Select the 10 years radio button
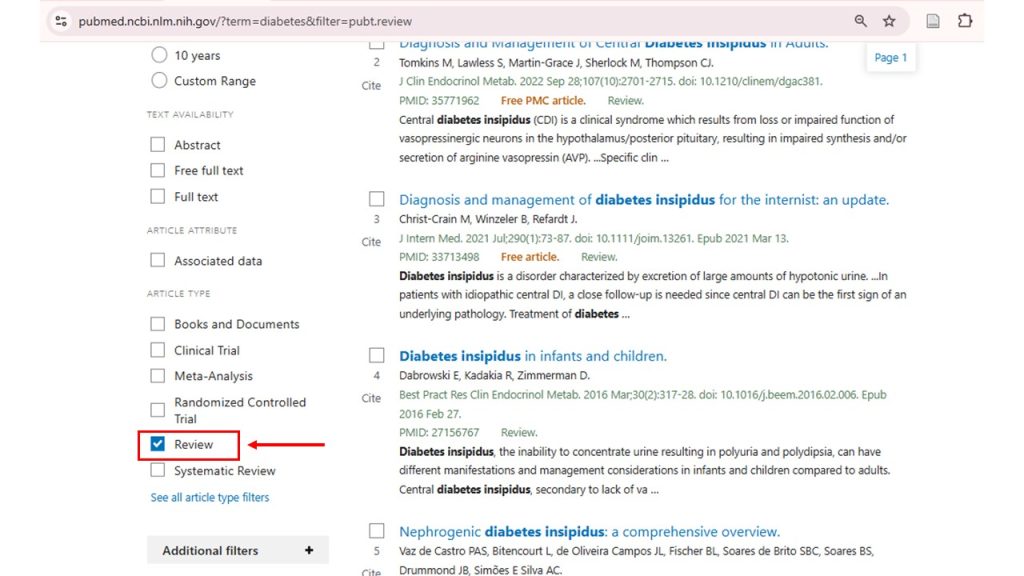 point(159,55)
